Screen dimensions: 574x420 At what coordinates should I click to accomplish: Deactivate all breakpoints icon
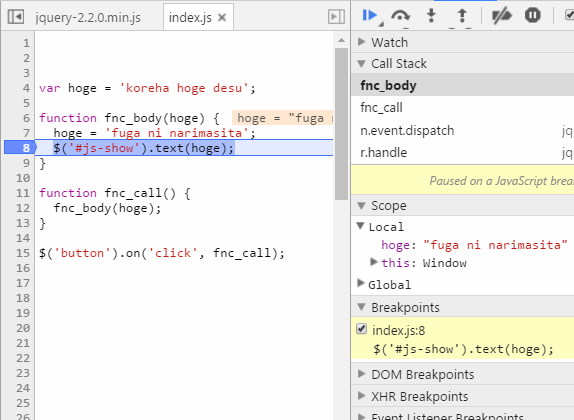click(501, 16)
